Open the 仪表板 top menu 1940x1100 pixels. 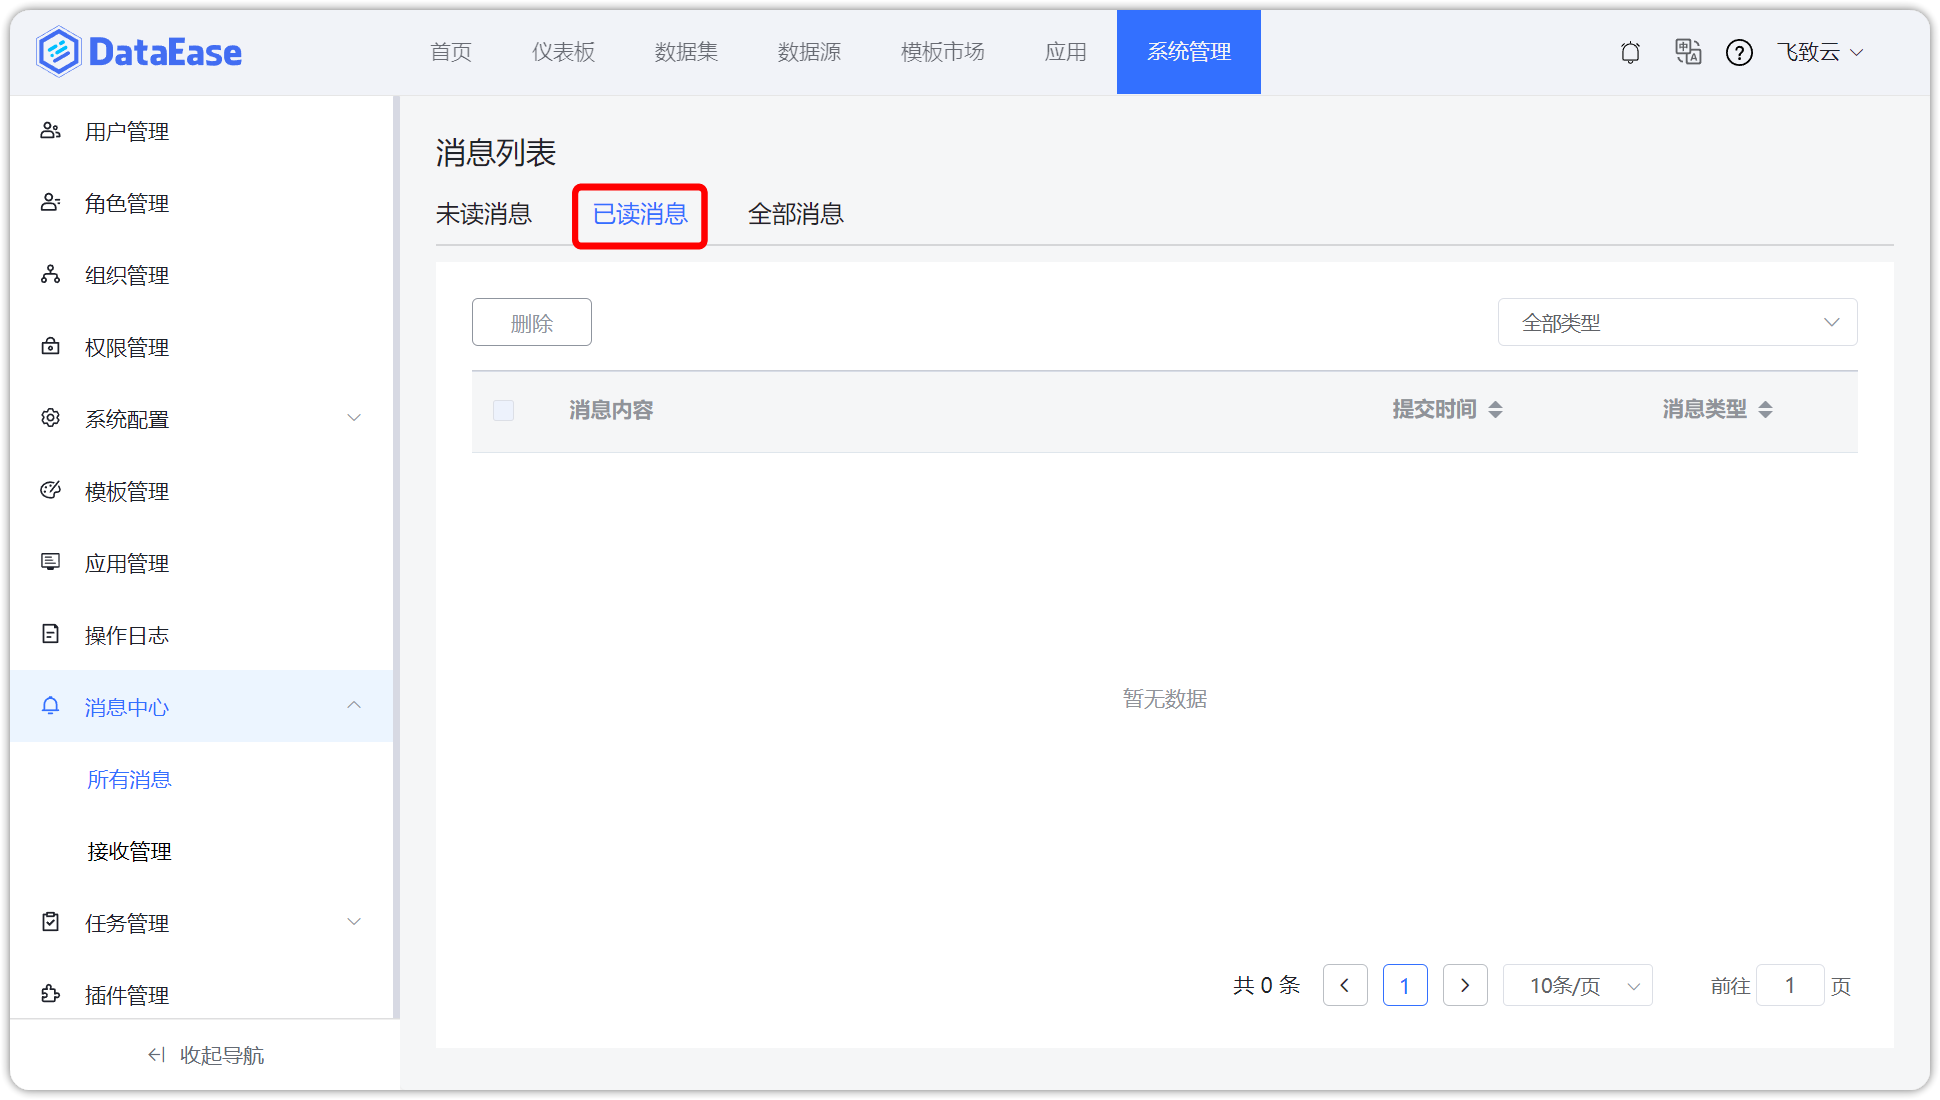click(x=563, y=52)
